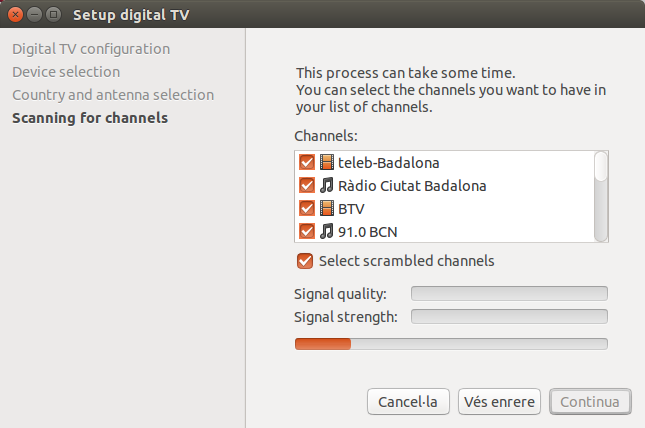Click the music note icon for 91.0 BCN
The image size is (645, 428).
coord(327,231)
